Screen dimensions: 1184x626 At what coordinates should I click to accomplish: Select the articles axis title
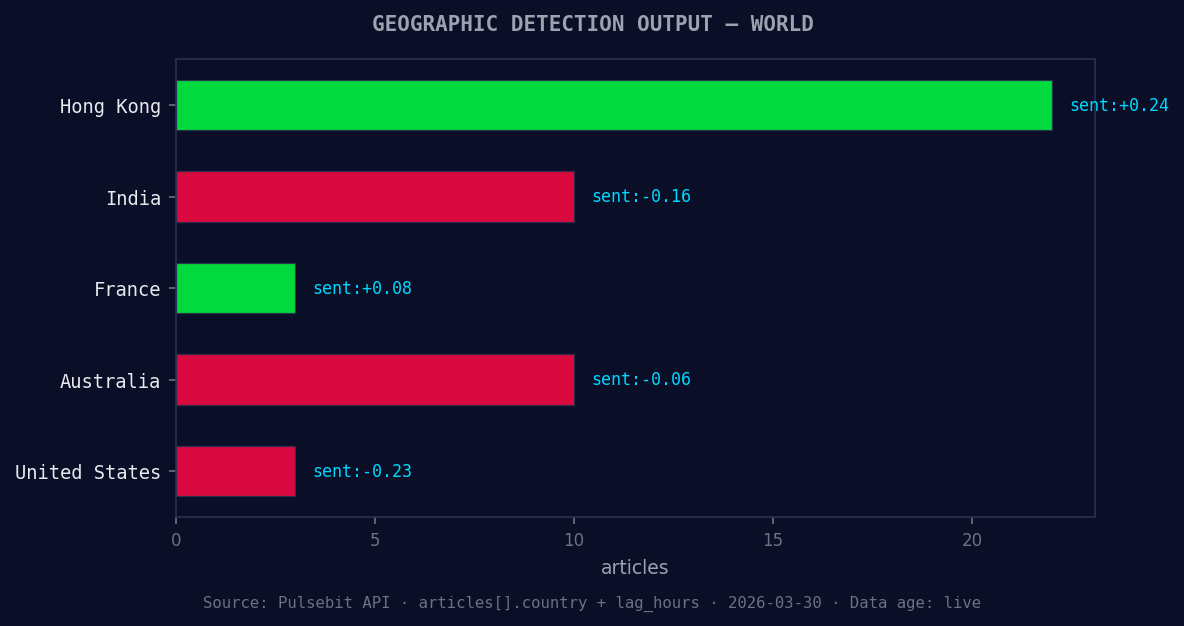(634, 567)
